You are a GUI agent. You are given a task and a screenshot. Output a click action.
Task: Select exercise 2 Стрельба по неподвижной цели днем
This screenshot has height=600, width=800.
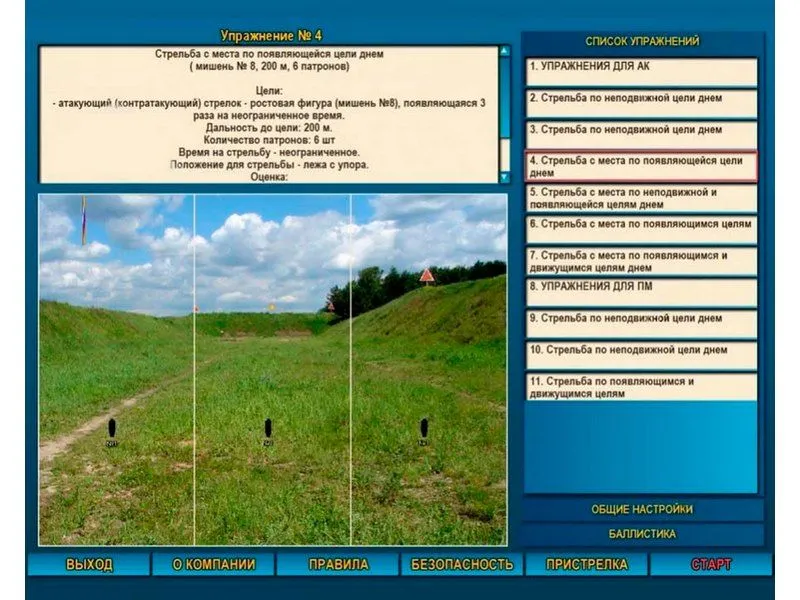(x=641, y=99)
